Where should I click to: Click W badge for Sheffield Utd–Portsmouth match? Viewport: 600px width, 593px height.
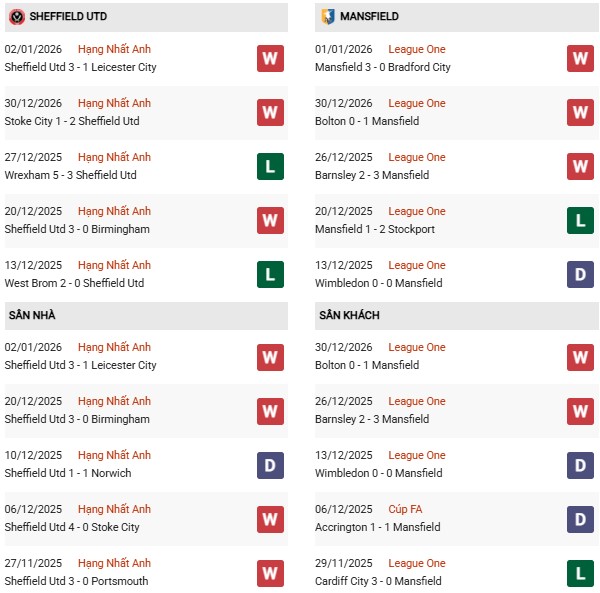(x=270, y=572)
